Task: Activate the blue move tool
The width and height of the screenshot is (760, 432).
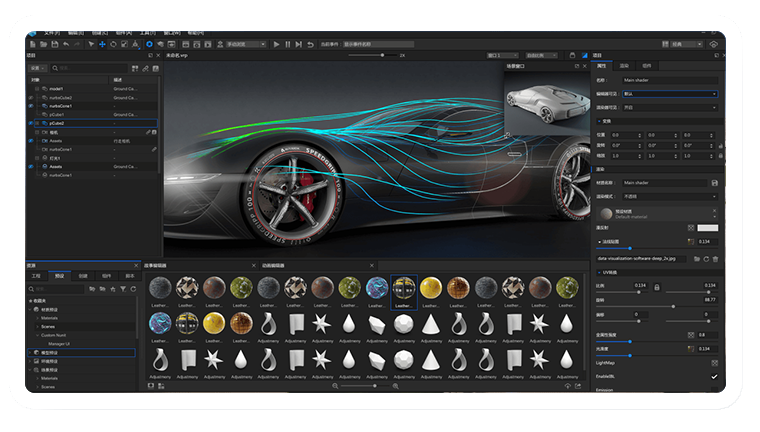Action: [102, 44]
